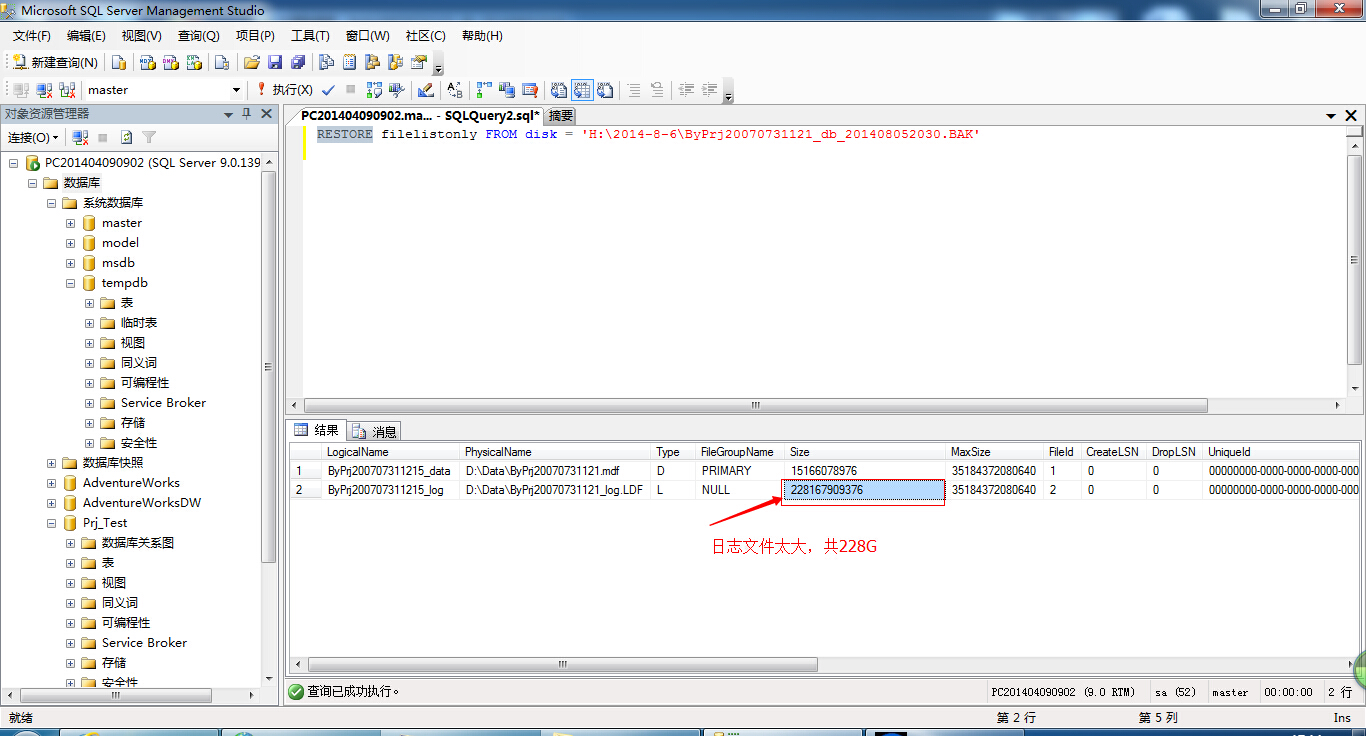This screenshot has width=1366, height=736.
Task: Open the 文件(F) menu
Action: tap(32, 35)
